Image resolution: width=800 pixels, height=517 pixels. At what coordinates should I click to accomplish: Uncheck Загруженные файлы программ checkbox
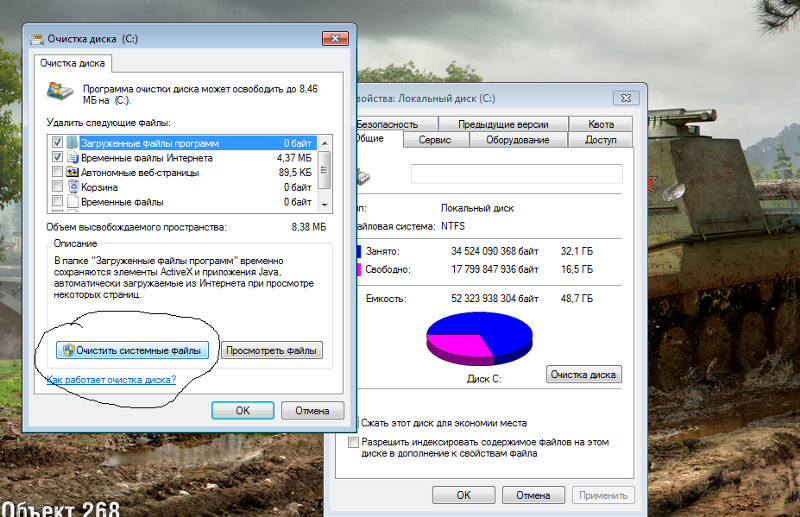(x=57, y=142)
